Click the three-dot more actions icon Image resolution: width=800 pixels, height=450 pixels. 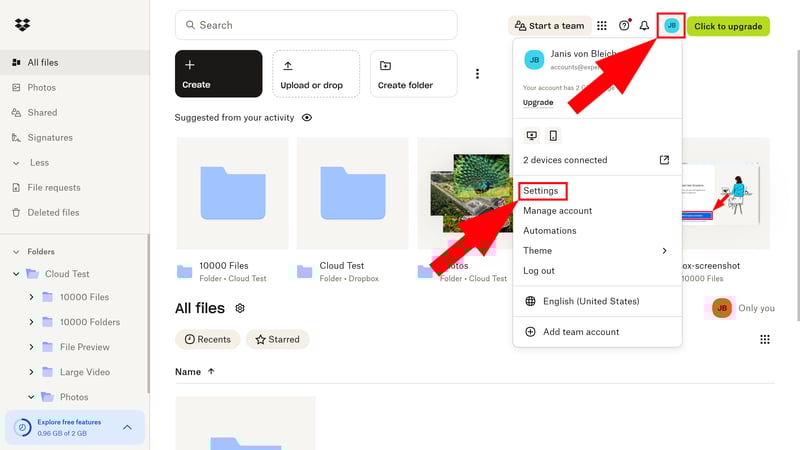pos(478,74)
